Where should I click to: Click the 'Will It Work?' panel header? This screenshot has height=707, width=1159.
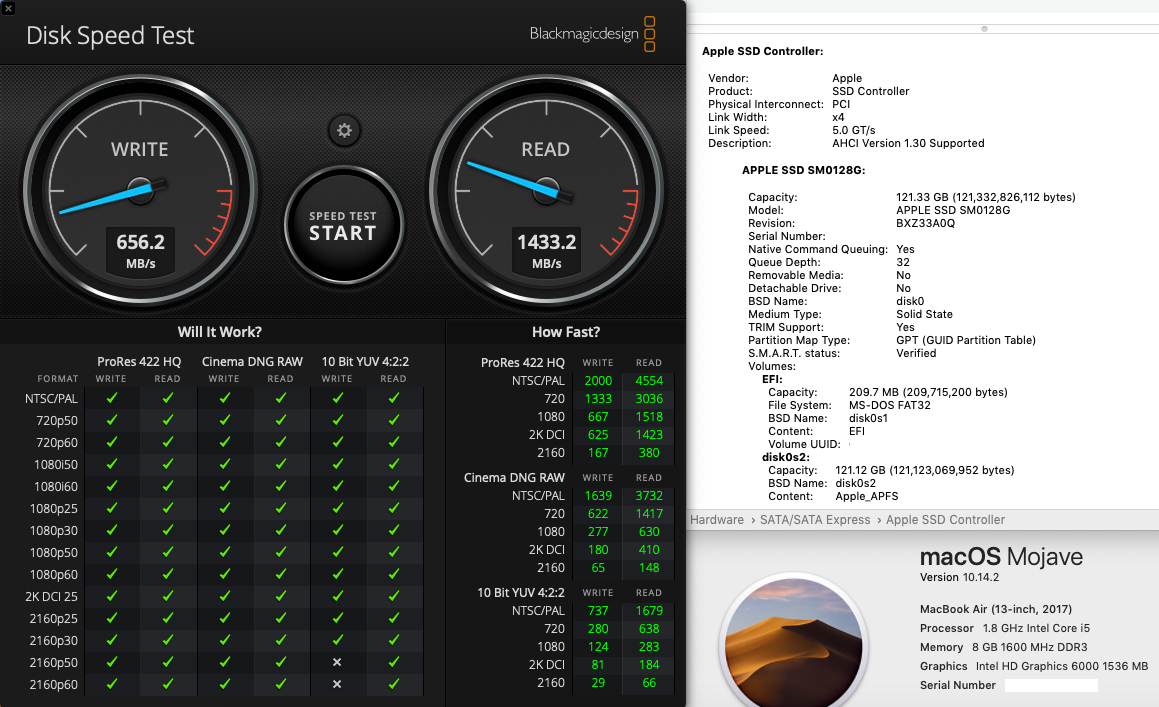click(x=219, y=330)
